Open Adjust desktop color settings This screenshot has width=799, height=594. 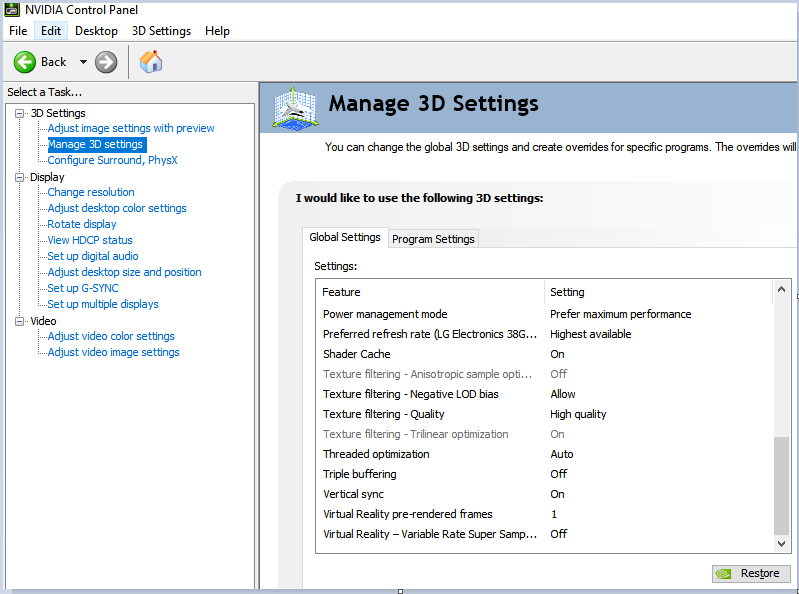pyautogui.click(x=117, y=208)
